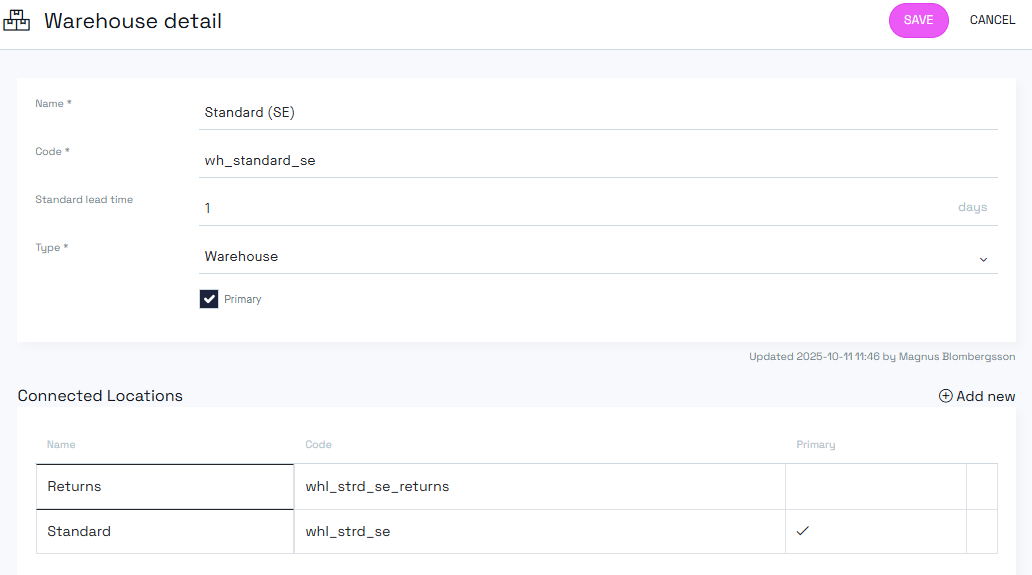This screenshot has width=1032, height=575.
Task: Click the Name column header in Connected Locations
Action: pos(61,444)
